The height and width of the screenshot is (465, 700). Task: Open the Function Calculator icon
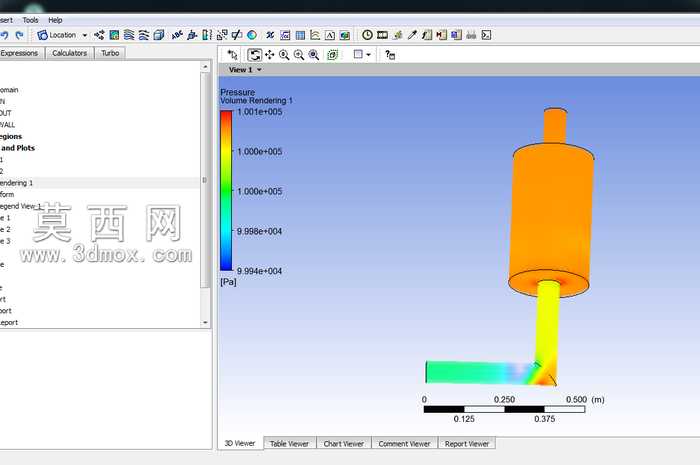tap(427, 35)
